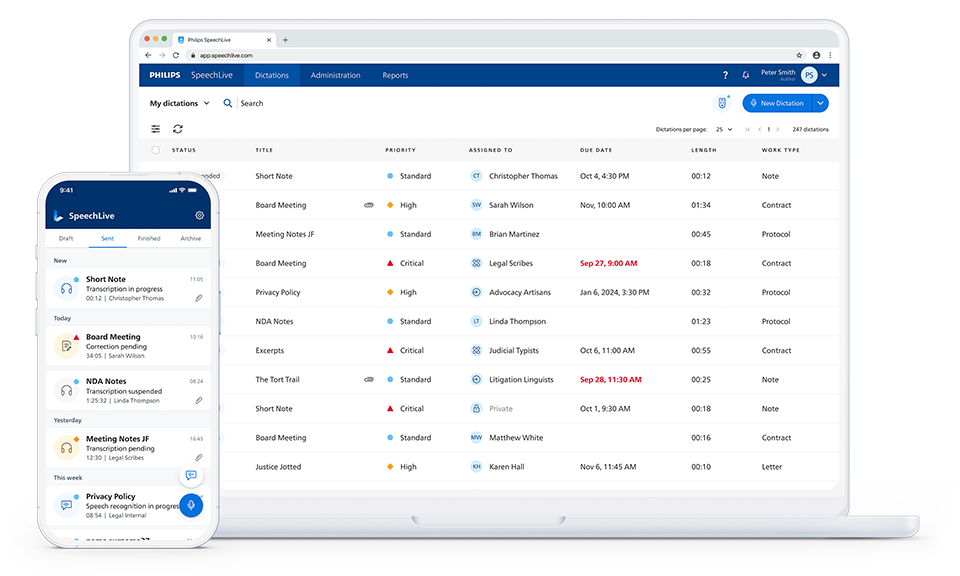Open the browser profile icon

click(816, 55)
